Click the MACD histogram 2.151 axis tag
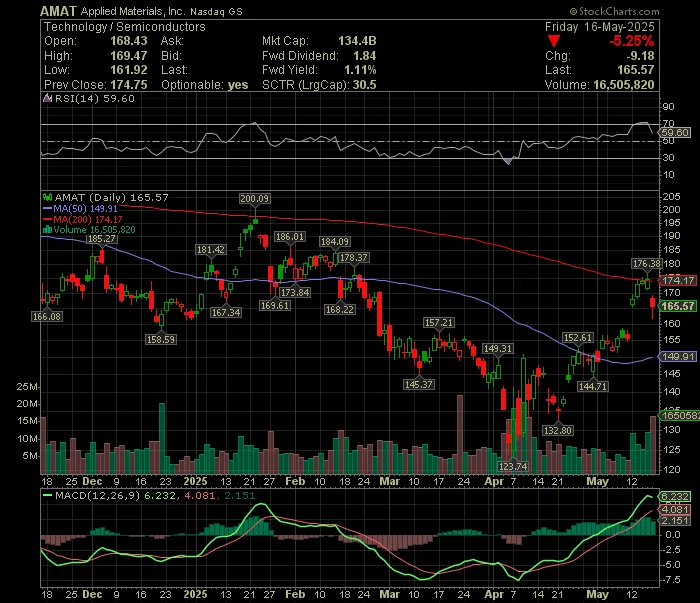 pos(675,521)
